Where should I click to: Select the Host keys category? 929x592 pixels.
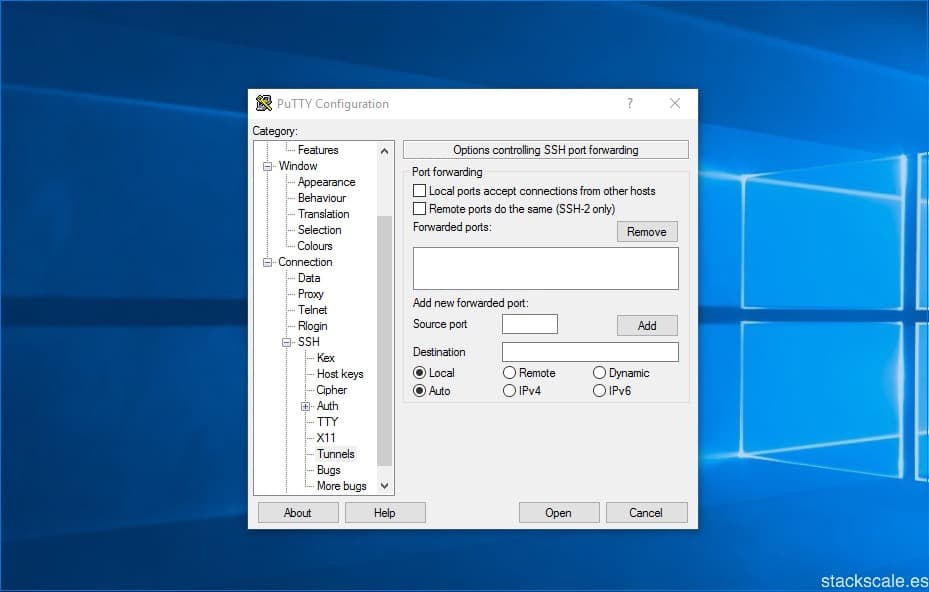click(340, 374)
